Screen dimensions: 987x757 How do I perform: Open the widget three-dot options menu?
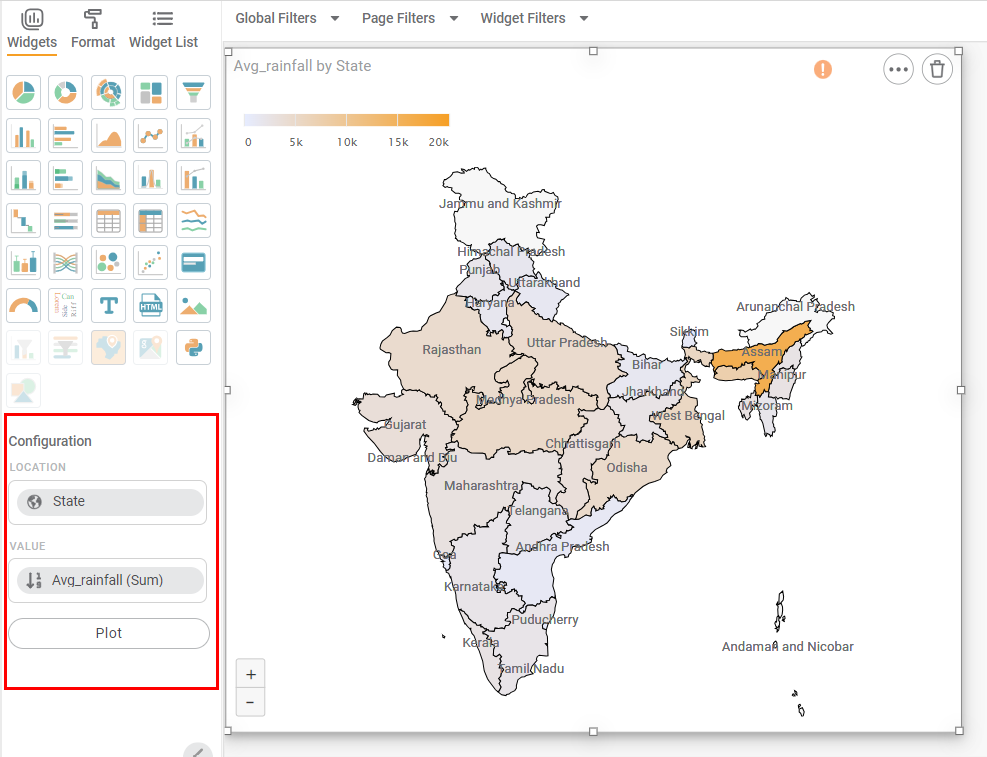898,69
